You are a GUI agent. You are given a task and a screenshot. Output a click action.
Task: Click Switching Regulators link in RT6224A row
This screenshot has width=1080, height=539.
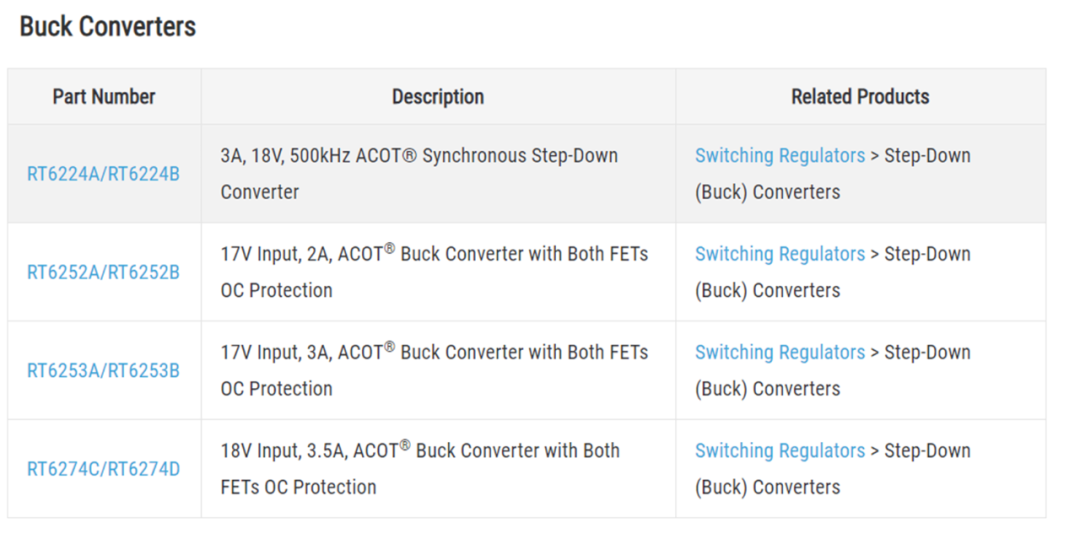pos(779,156)
